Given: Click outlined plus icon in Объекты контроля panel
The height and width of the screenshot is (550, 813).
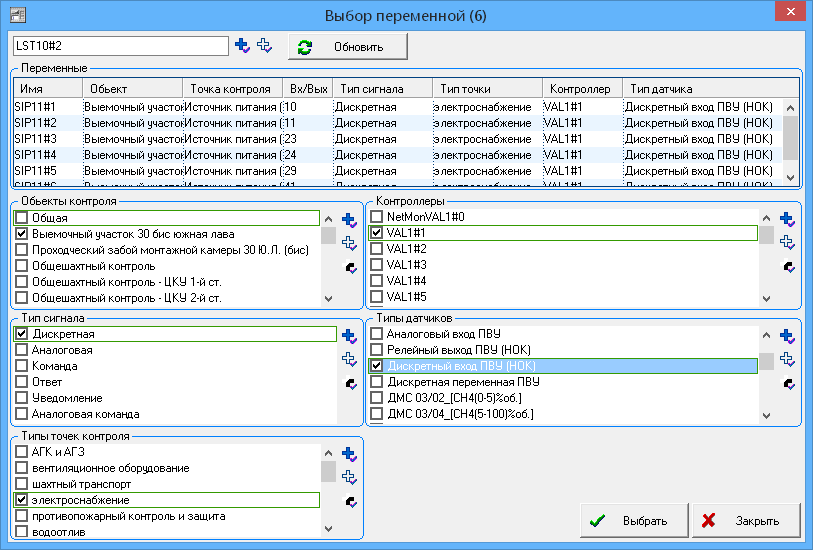Looking at the screenshot, I should point(349,243).
